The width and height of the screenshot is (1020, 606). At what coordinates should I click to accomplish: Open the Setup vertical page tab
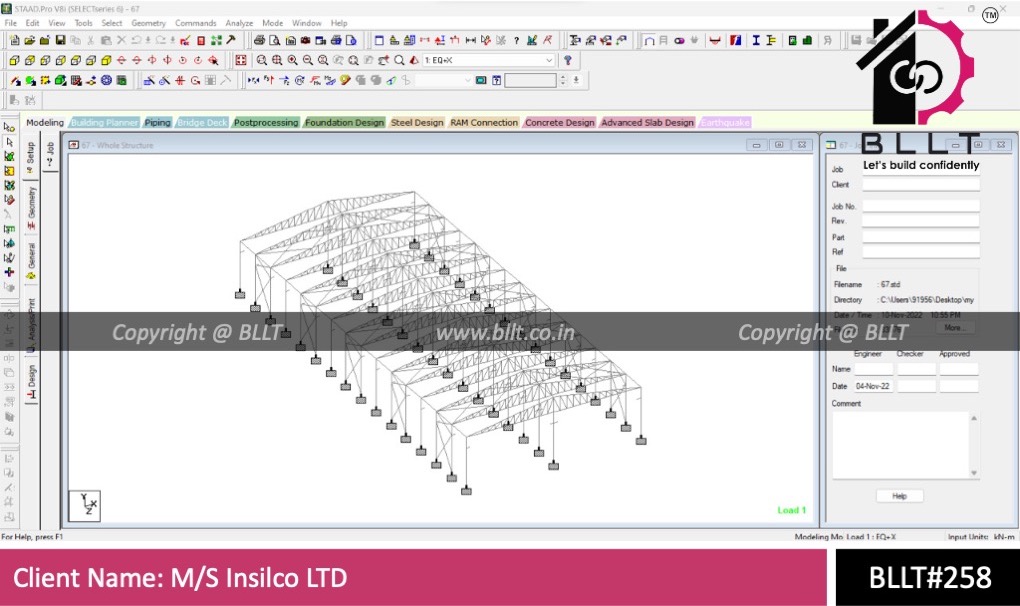31,157
